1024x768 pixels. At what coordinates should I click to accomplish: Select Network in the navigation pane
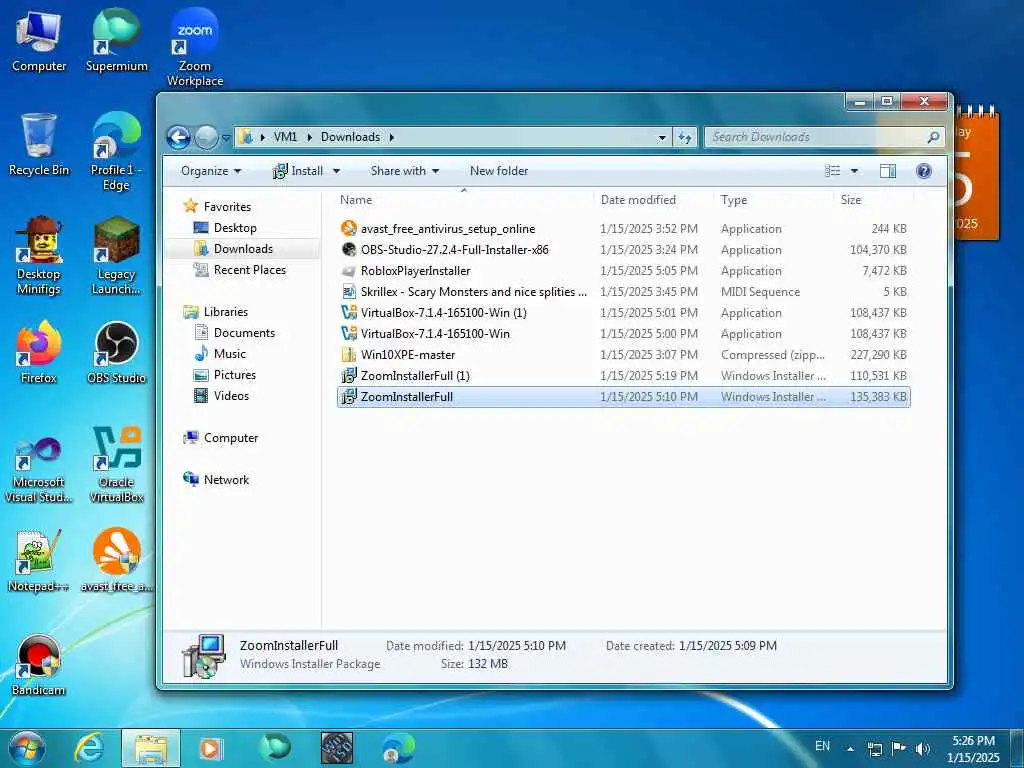click(x=217, y=479)
